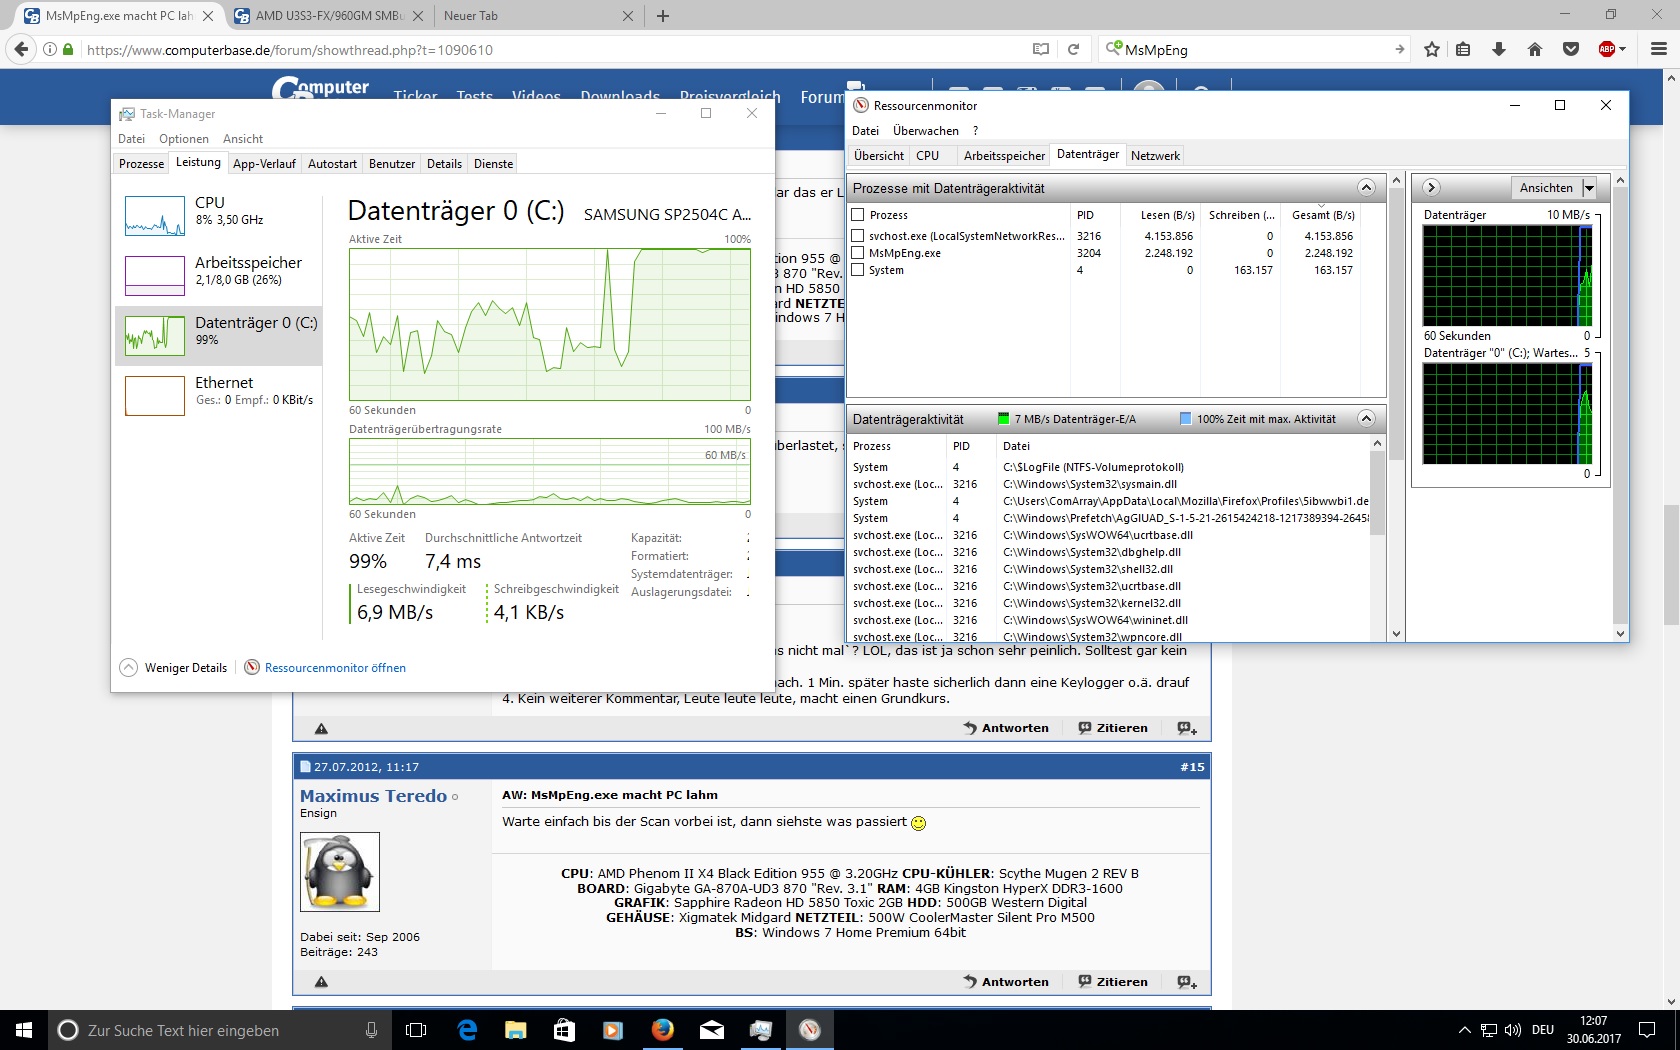Switch to Übersicht tab in Ressourcenmonitor
1680x1050 pixels.
pos(879,156)
